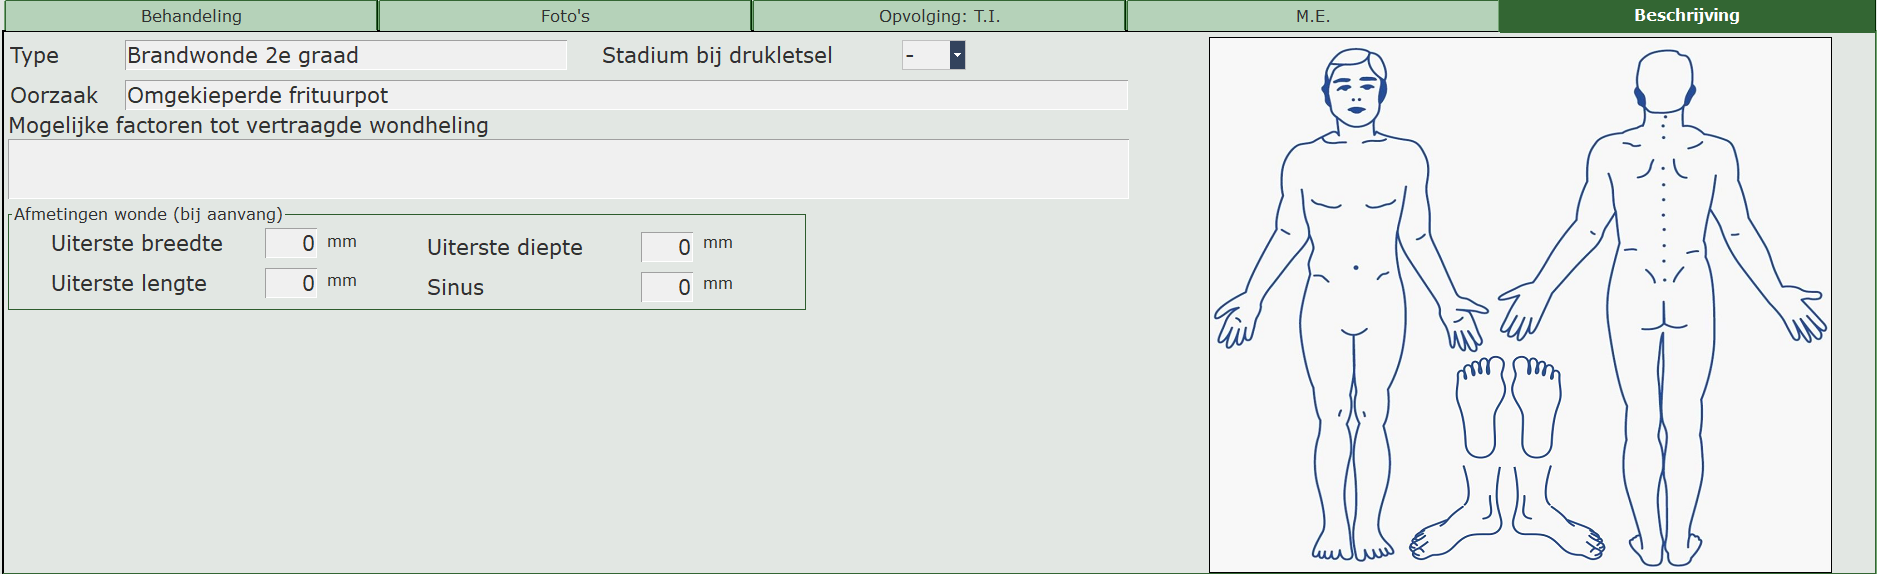The height and width of the screenshot is (574, 1877).
Task: Edit the Oorzaak field text
Action: pos(626,96)
